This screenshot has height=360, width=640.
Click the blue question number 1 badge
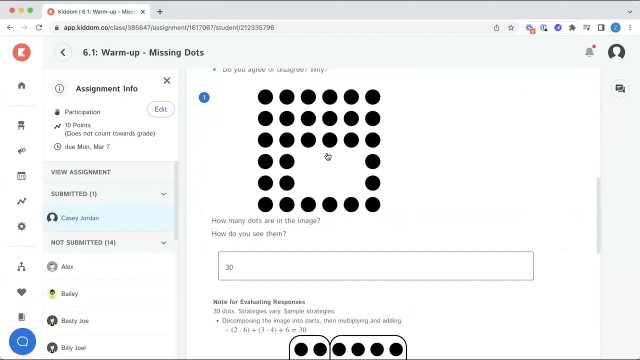pos(204,98)
